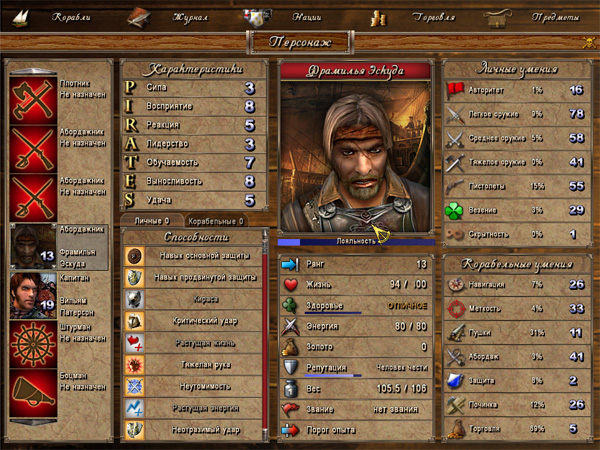
Task: Open the Журнал book icon
Action: pos(139,18)
